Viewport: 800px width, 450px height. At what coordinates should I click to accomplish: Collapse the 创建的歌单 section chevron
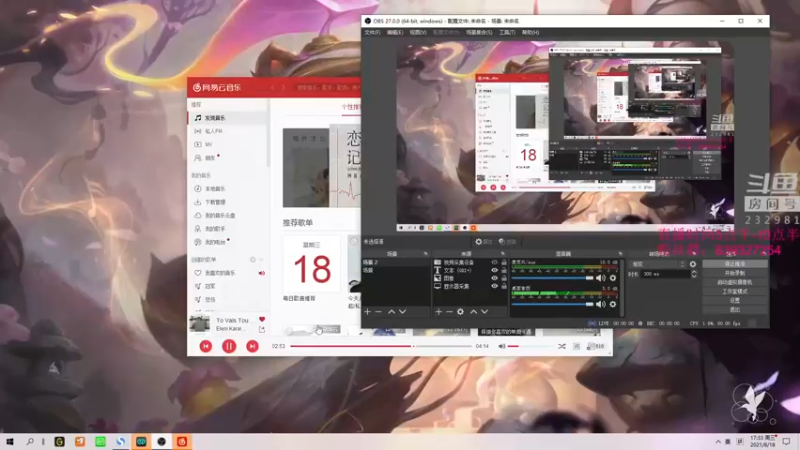[261, 260]
